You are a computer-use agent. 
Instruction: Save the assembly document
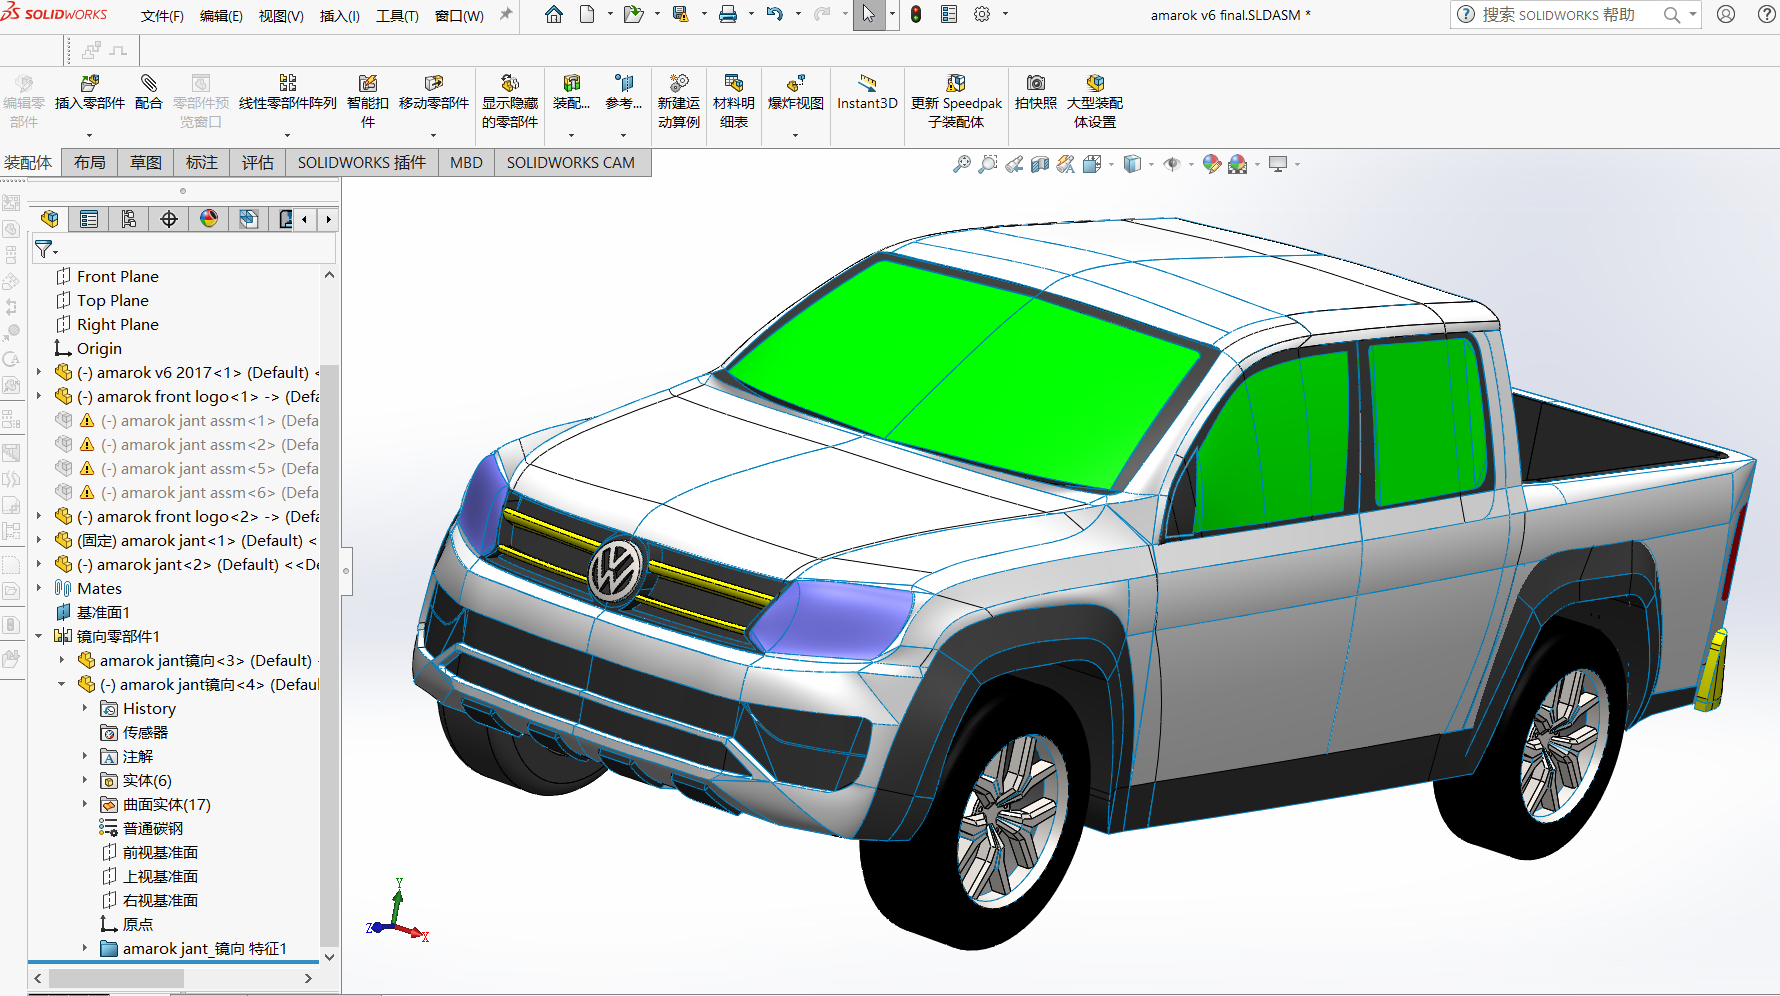681,14
